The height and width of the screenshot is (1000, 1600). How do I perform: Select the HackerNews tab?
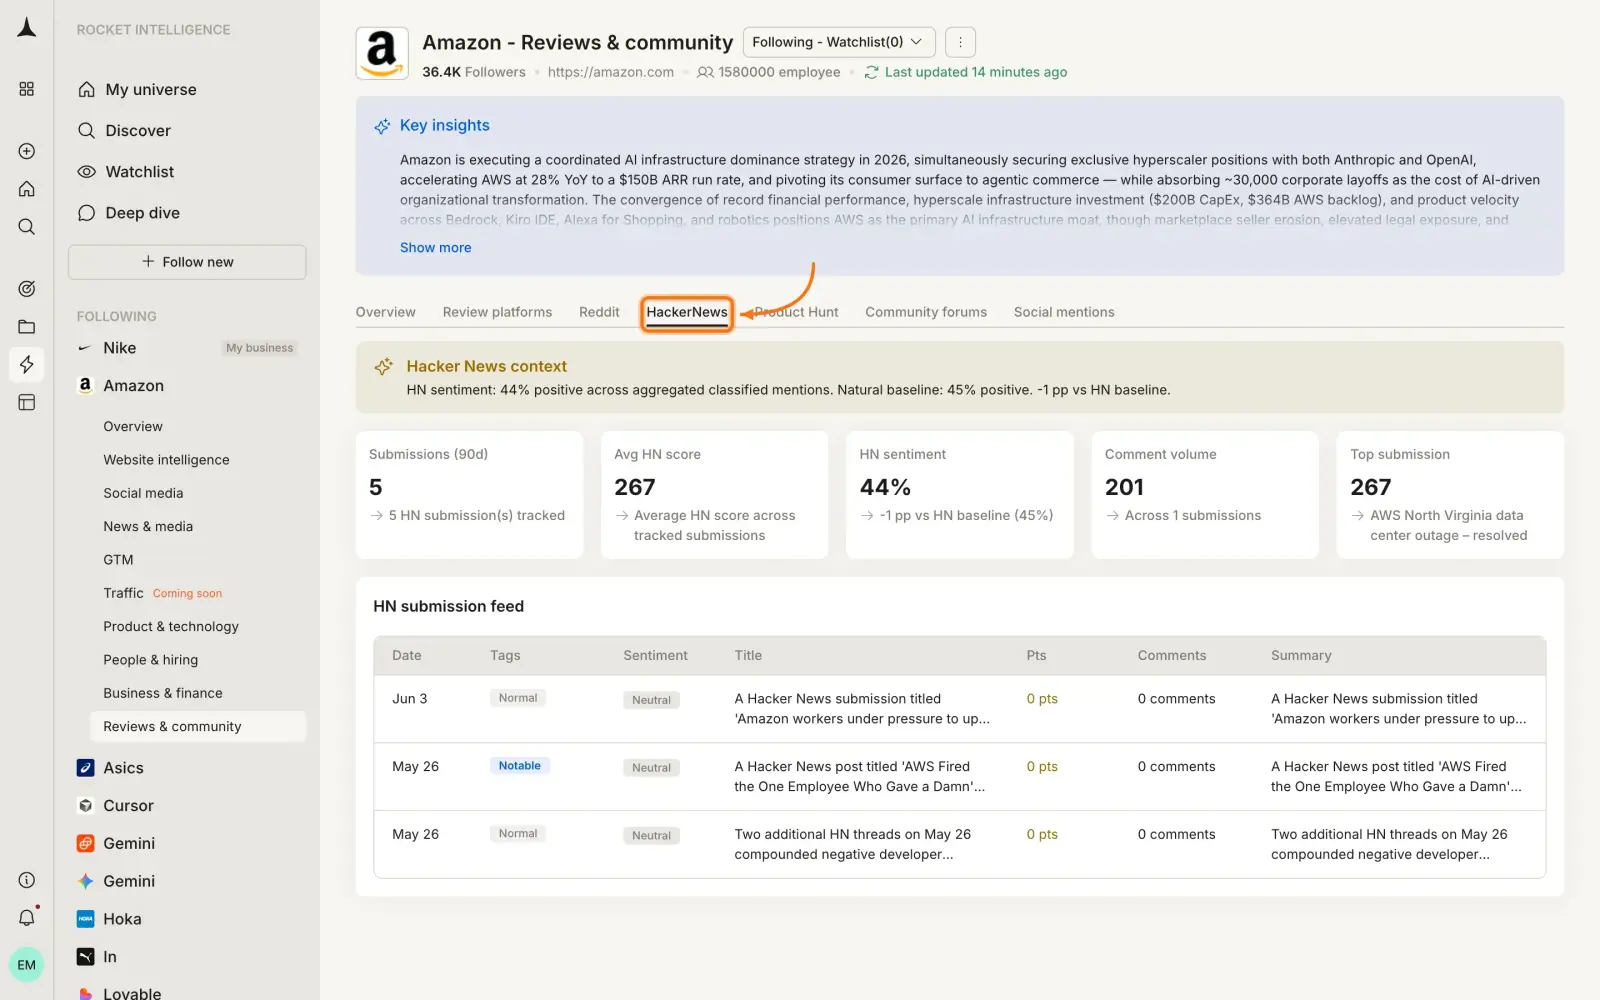click(687, 312)
